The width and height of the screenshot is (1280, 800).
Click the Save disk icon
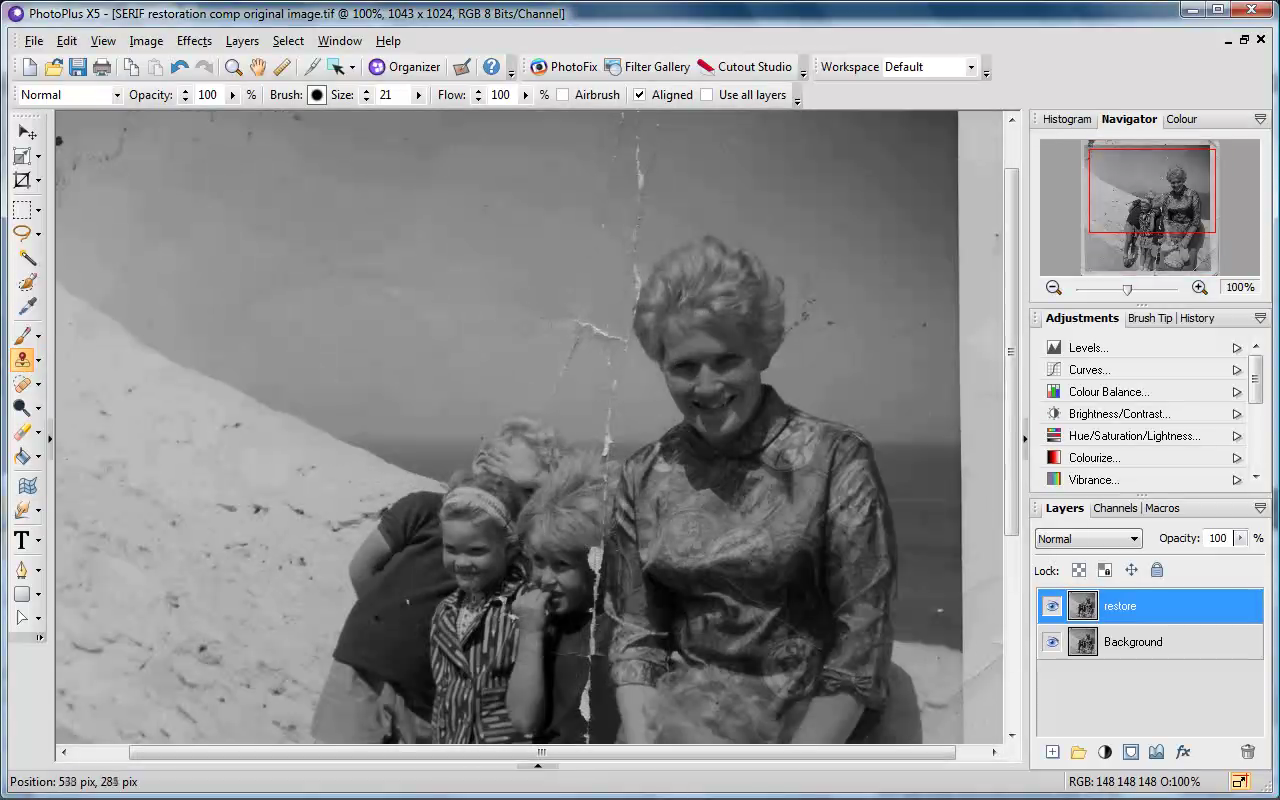click(x=78, y=67)
